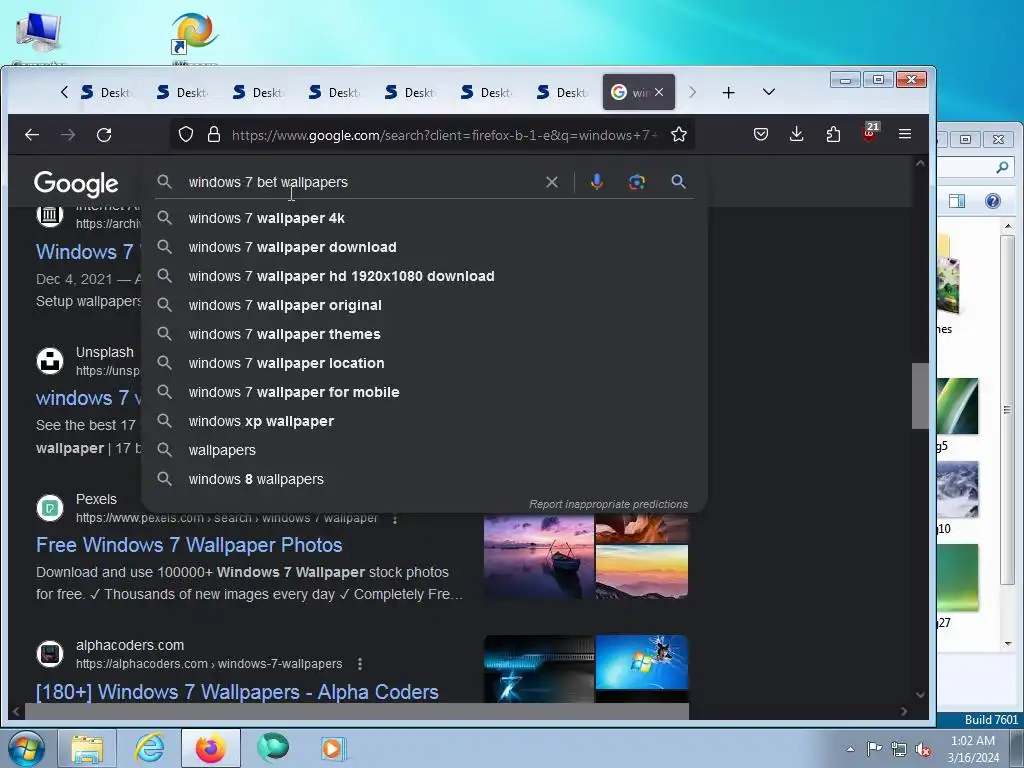This screenshot has width=1024, height=768.
Task: Clear the Google search box with X
Action: 552,182
